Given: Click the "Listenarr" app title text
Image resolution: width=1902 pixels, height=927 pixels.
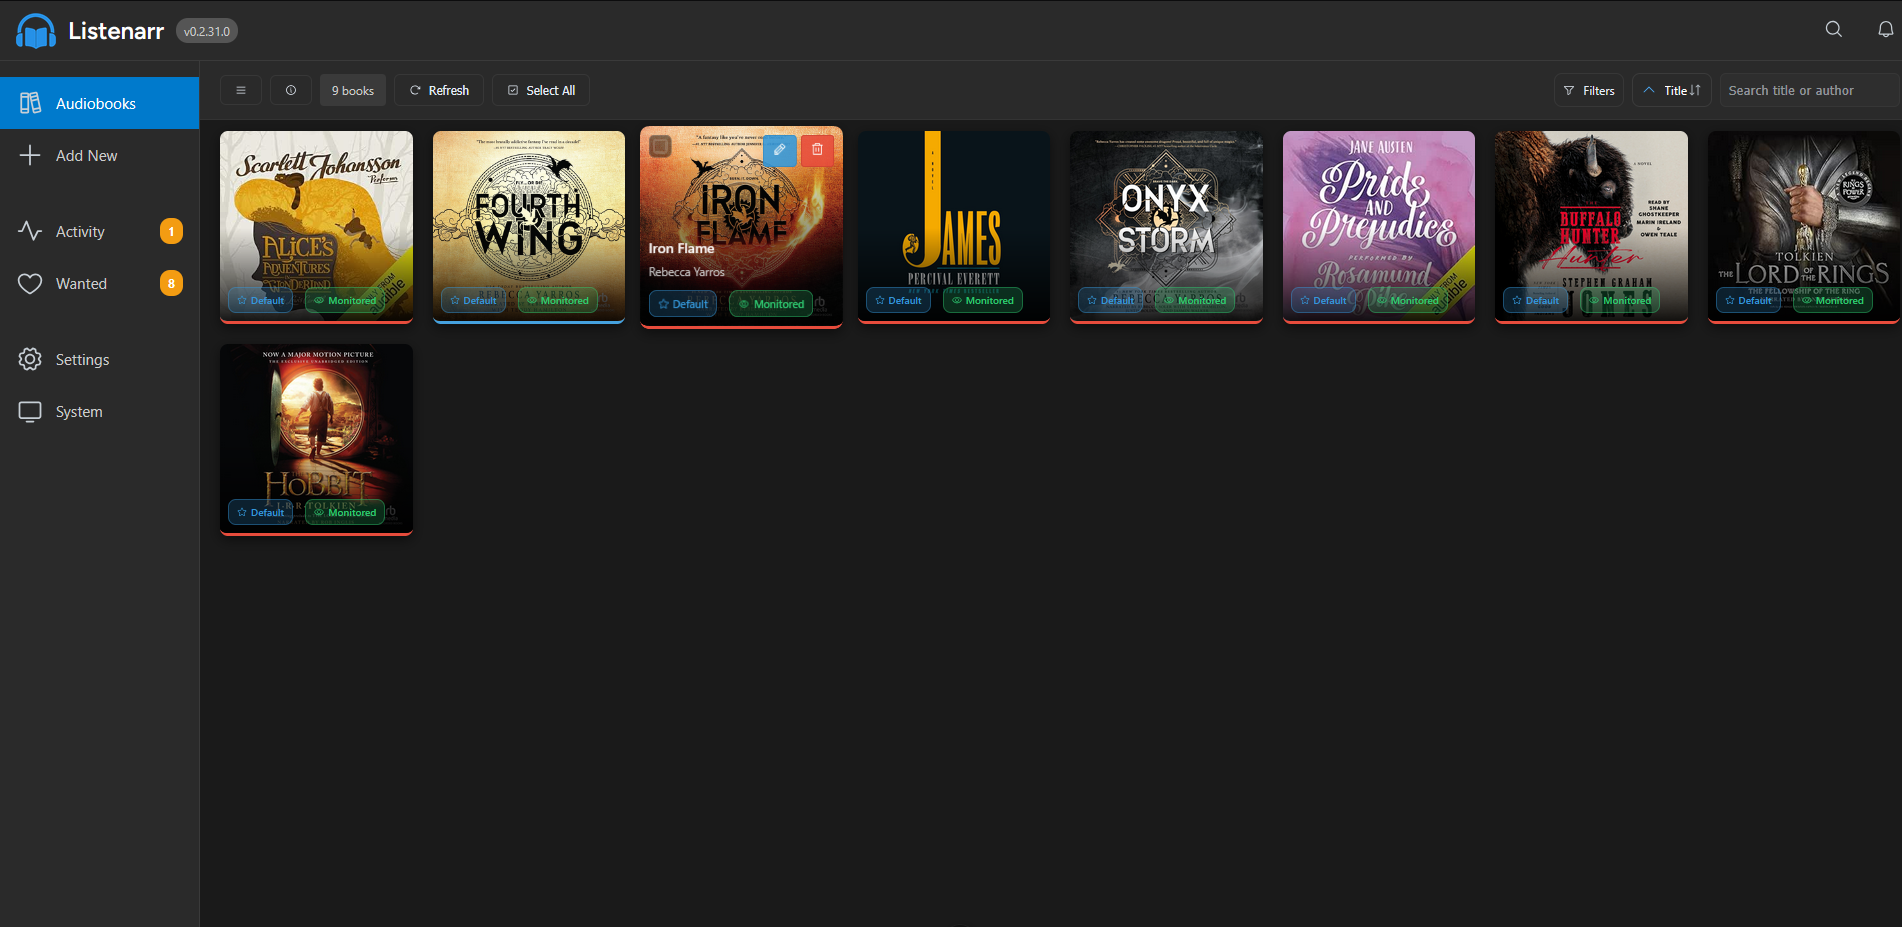Looking at the screenshot, I should click(116, 31).
